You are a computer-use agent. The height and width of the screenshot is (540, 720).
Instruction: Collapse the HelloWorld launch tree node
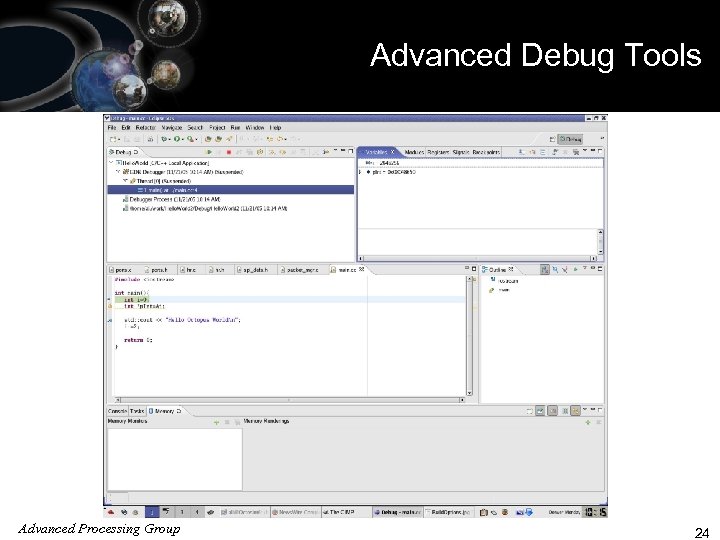pyautogui.click(x=111, y=163)
